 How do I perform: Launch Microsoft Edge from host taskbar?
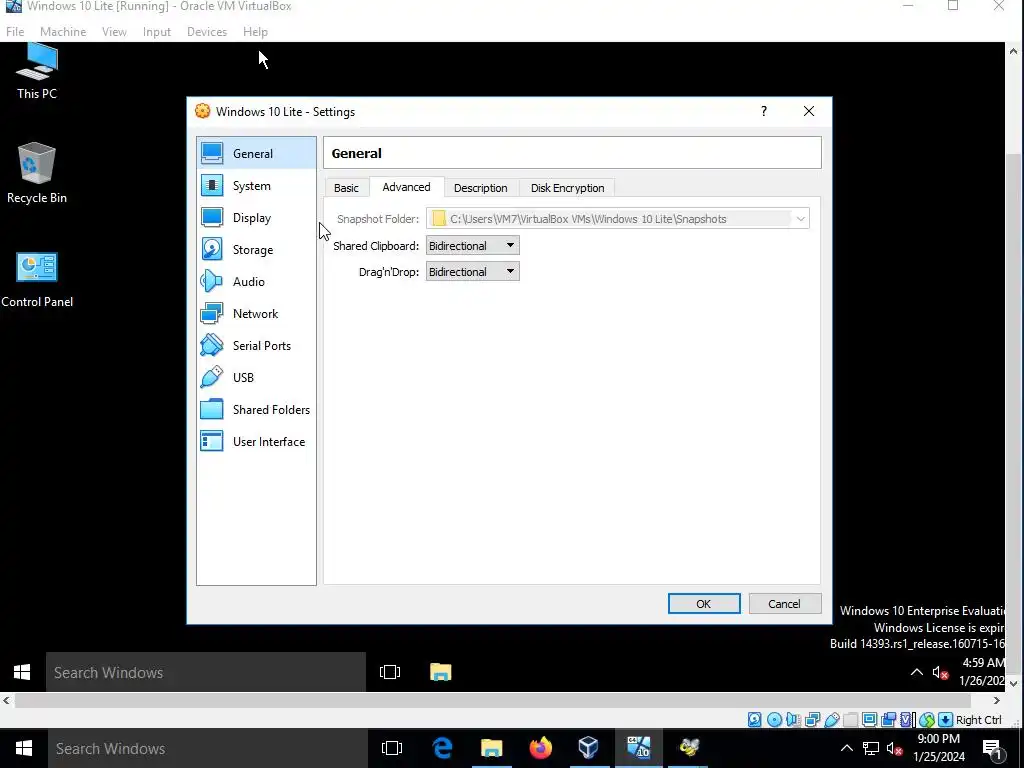(442, 748)
